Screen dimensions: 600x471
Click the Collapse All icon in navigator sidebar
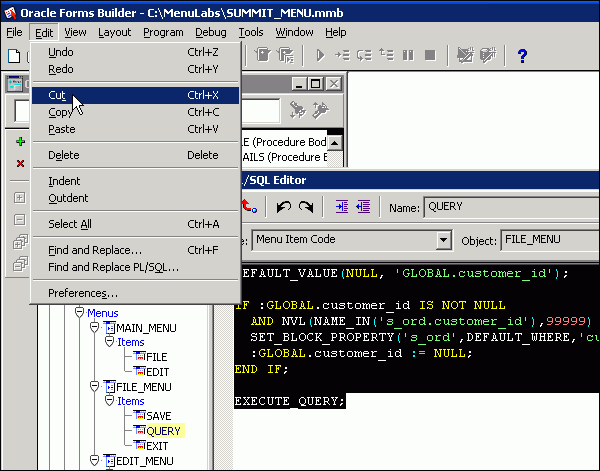[20, 264]
